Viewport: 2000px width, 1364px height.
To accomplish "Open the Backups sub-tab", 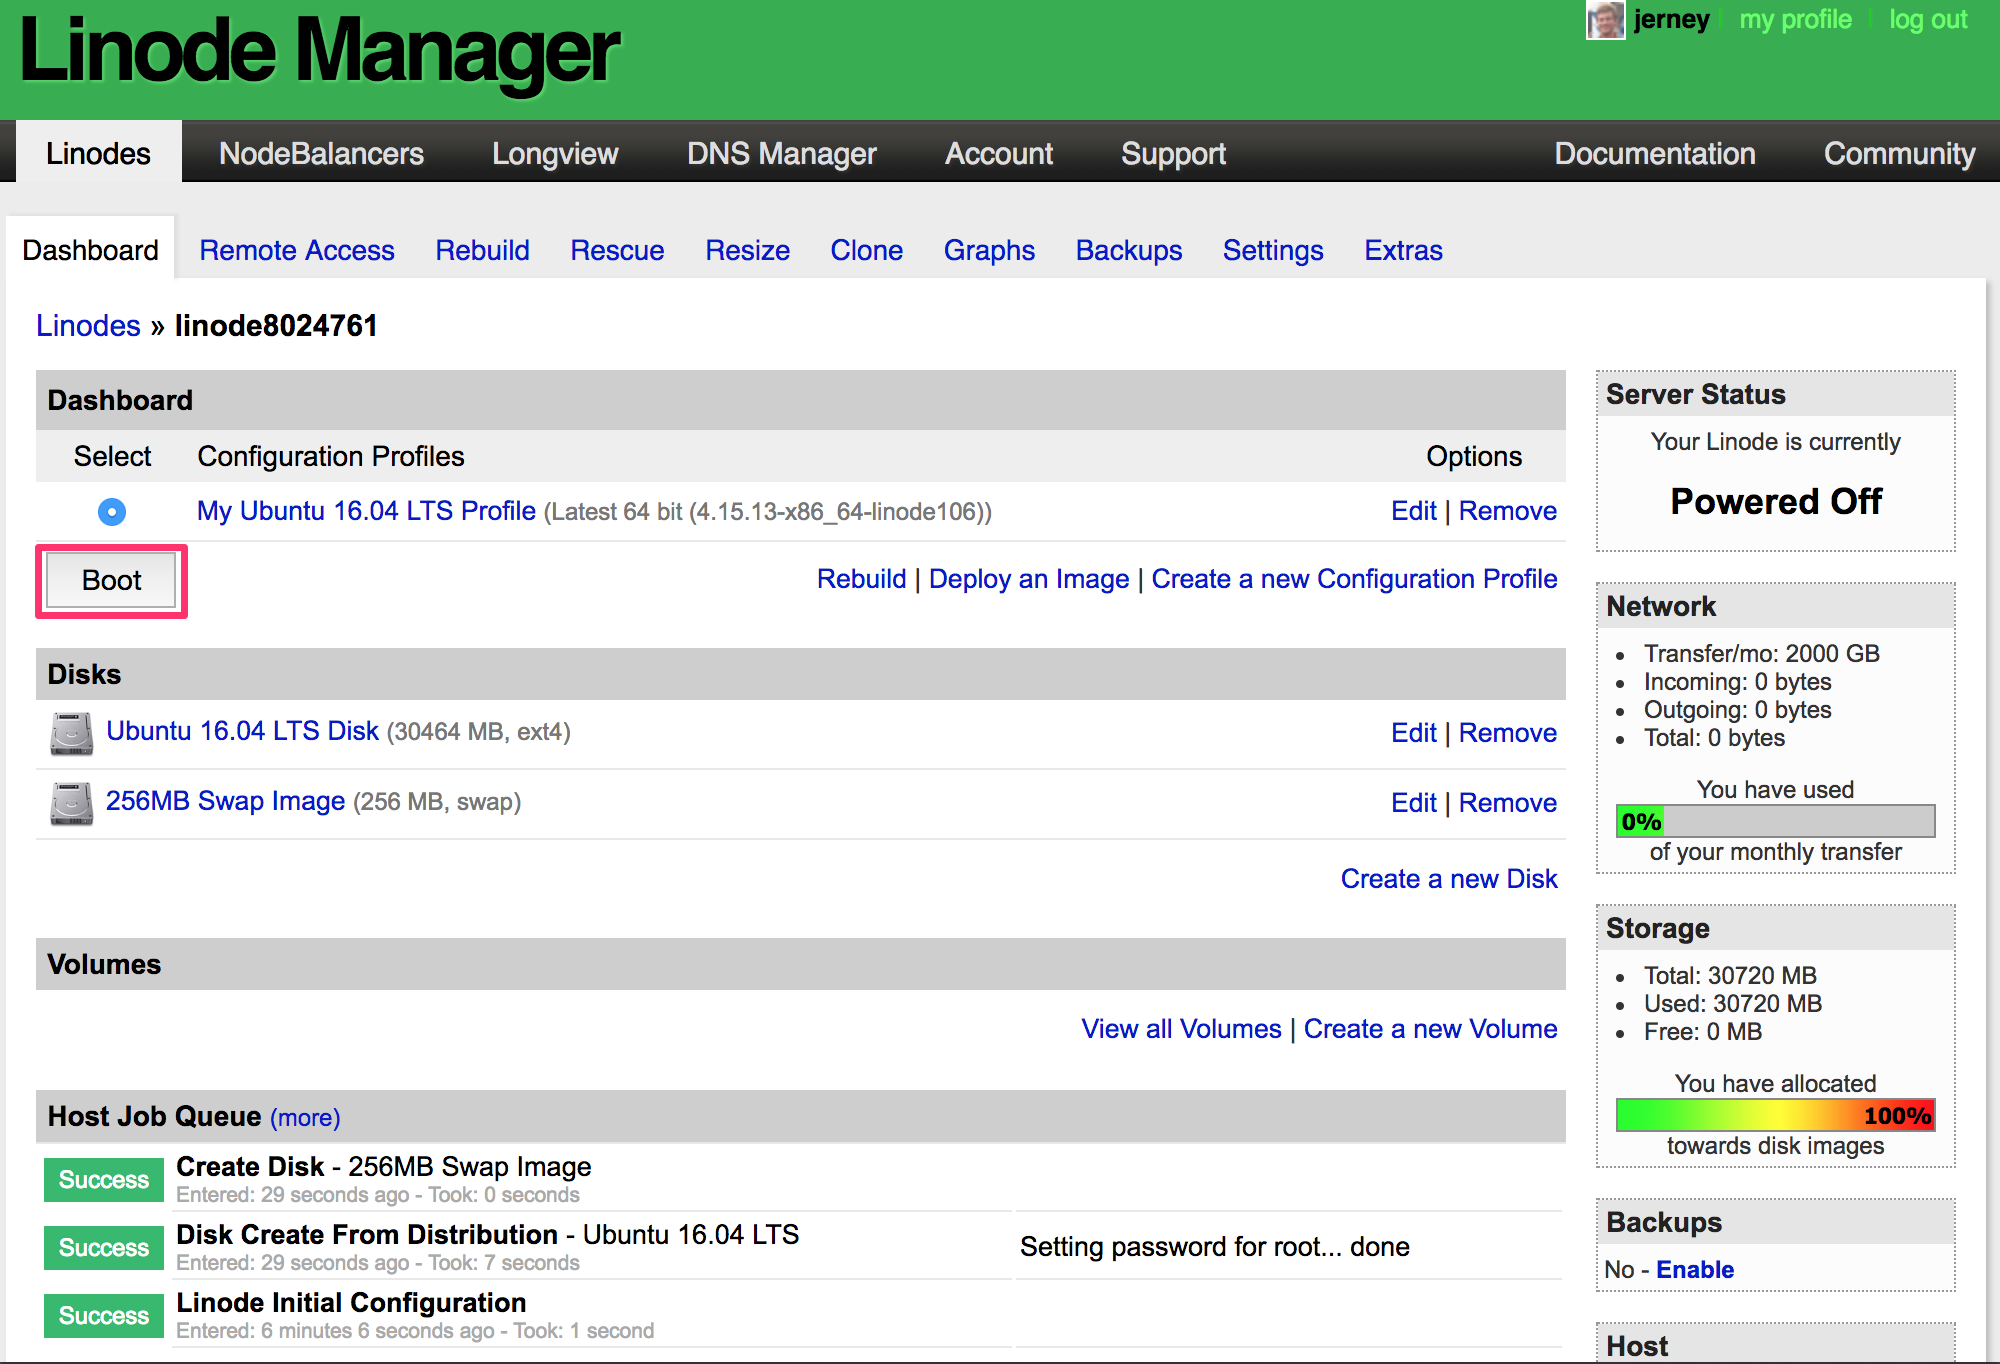I will click(1129, 250).
